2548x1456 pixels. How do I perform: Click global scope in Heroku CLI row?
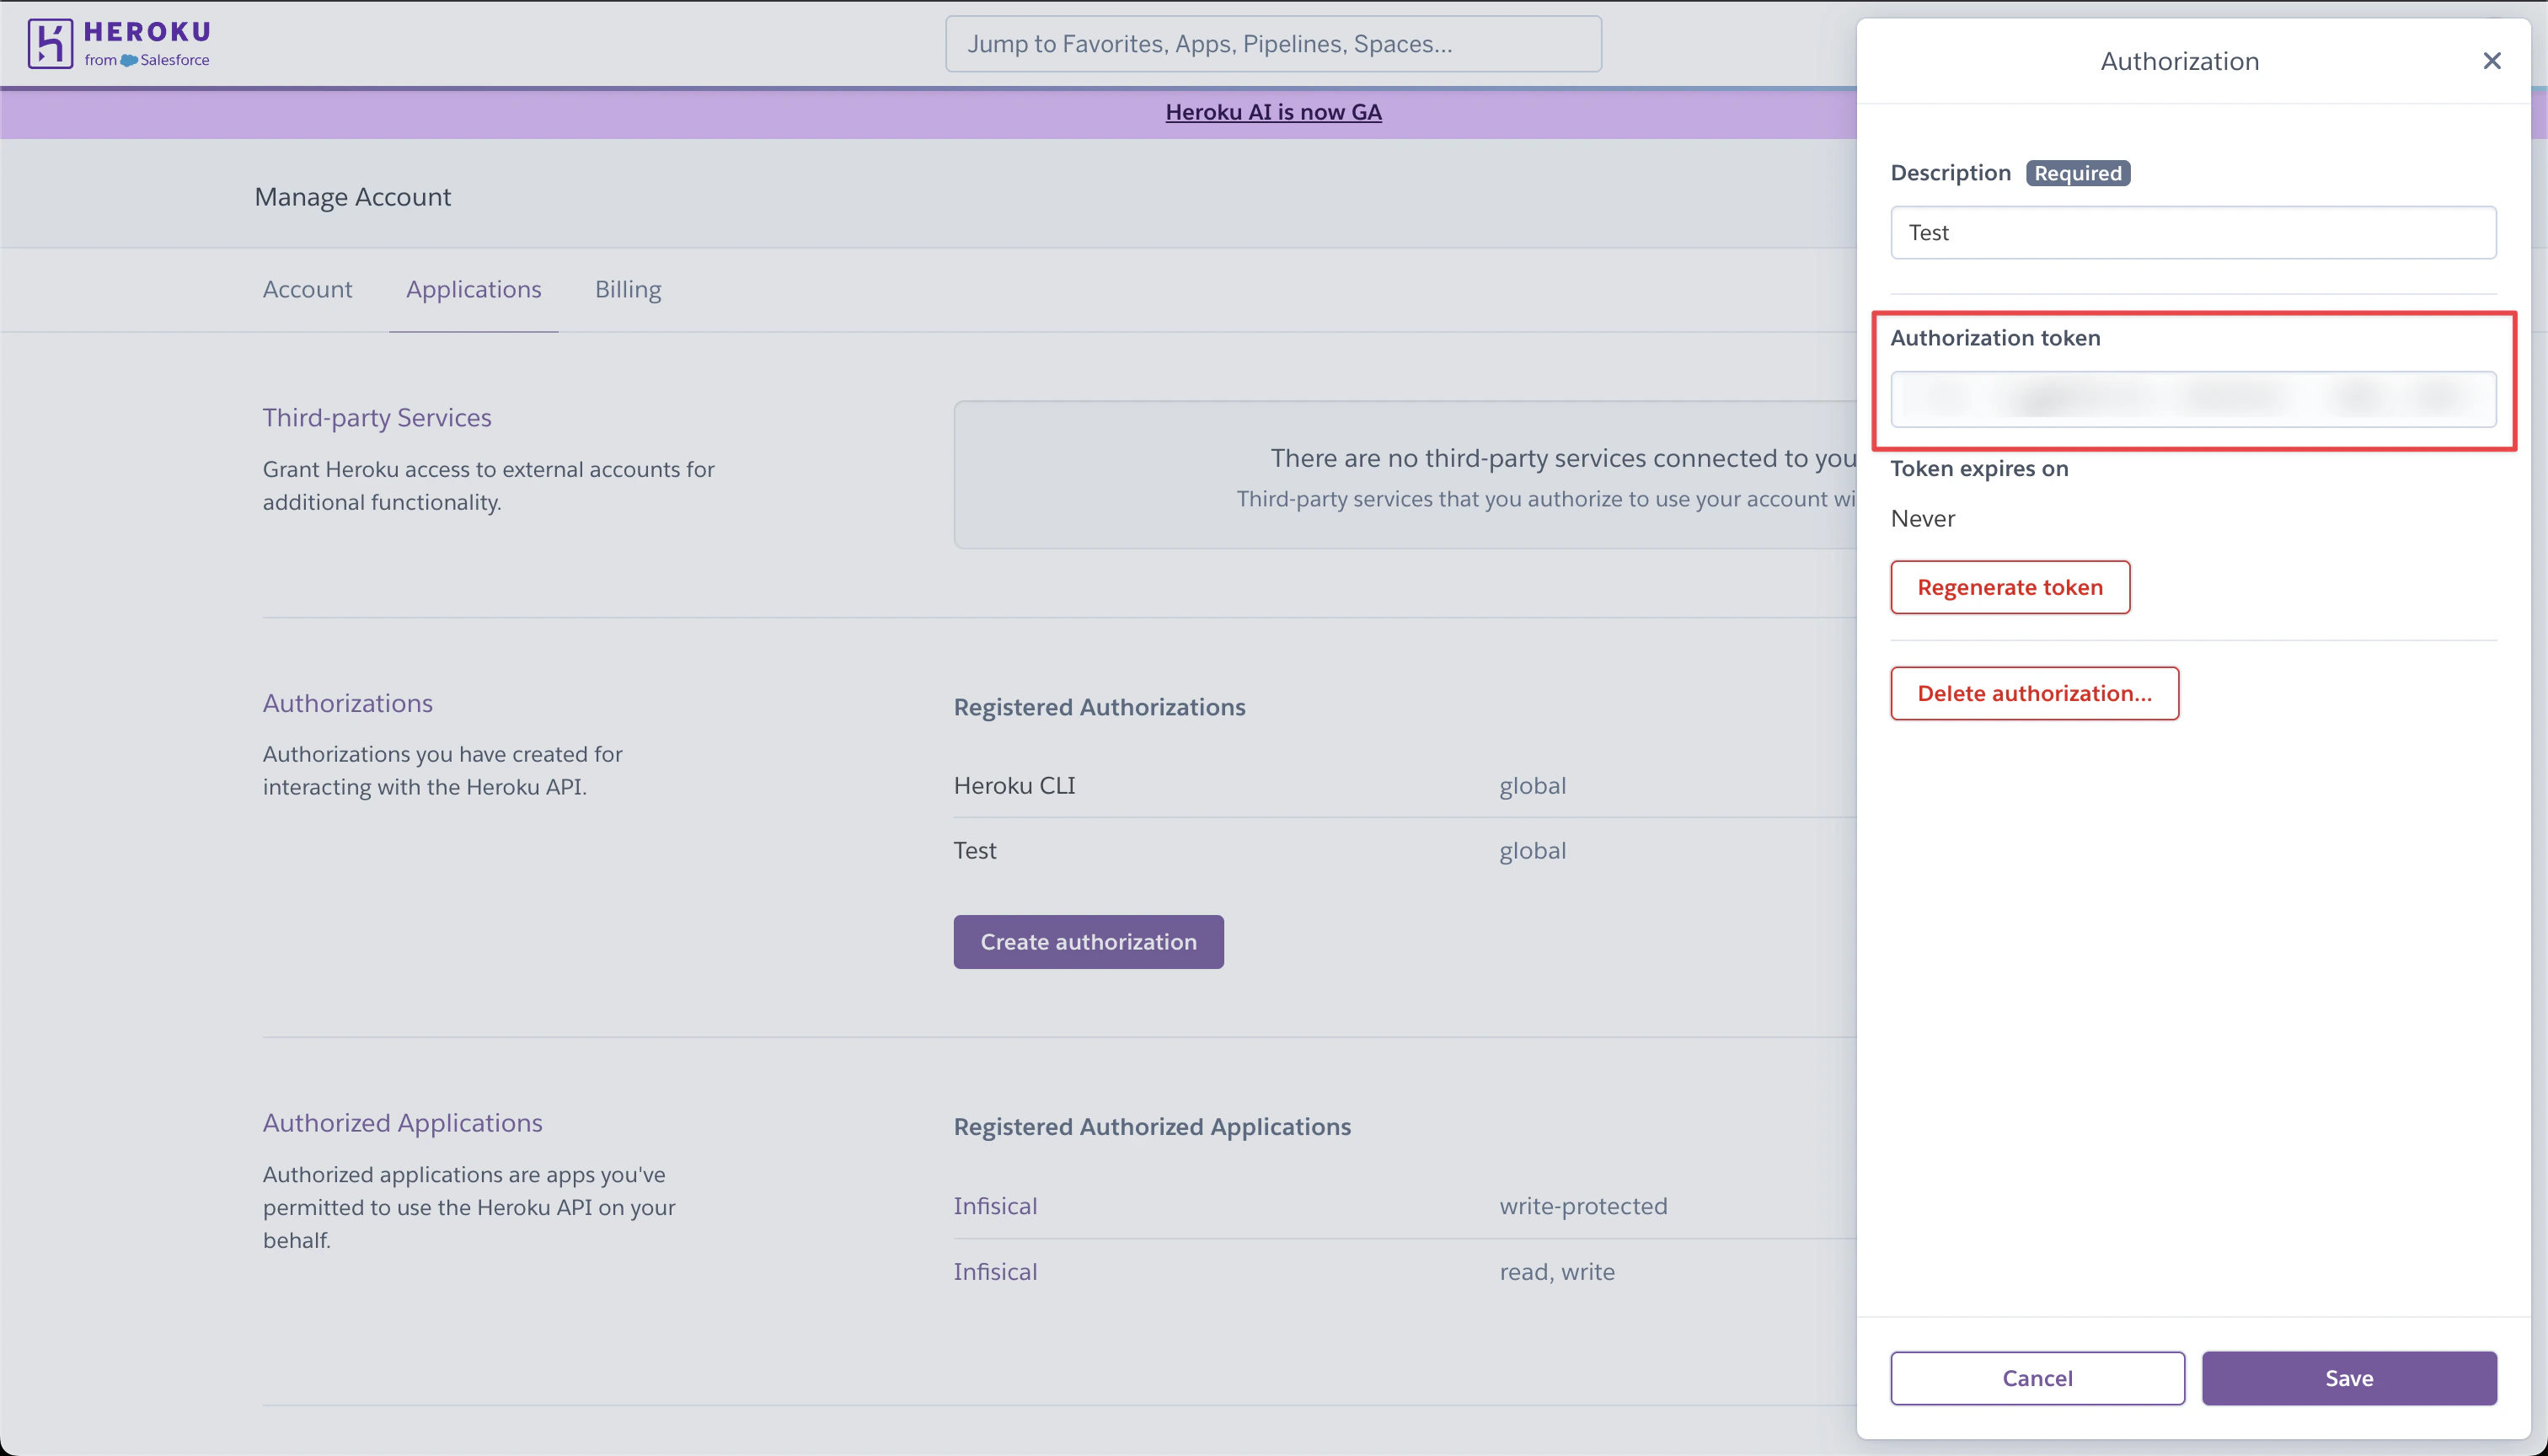[x=1532, y=786]
